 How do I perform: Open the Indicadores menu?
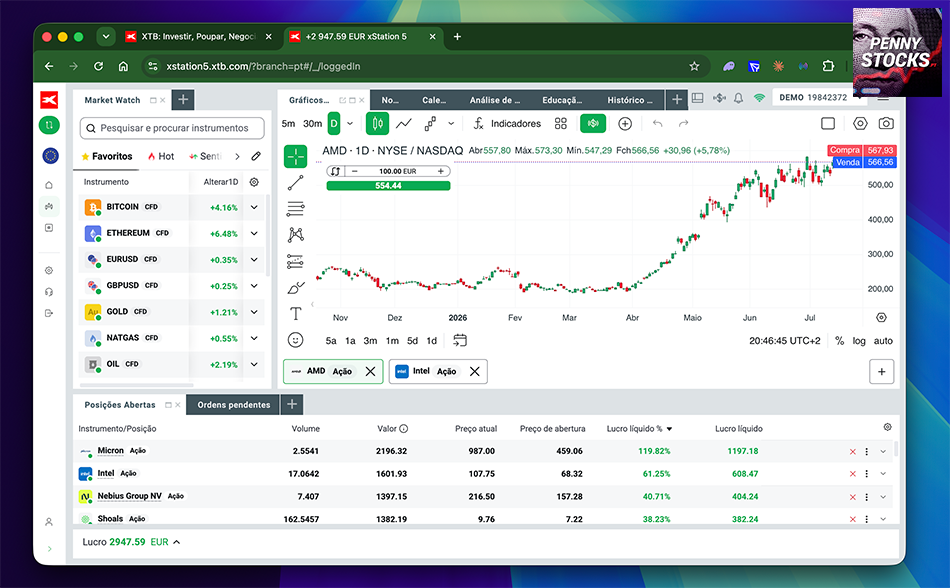click(508, 124)
